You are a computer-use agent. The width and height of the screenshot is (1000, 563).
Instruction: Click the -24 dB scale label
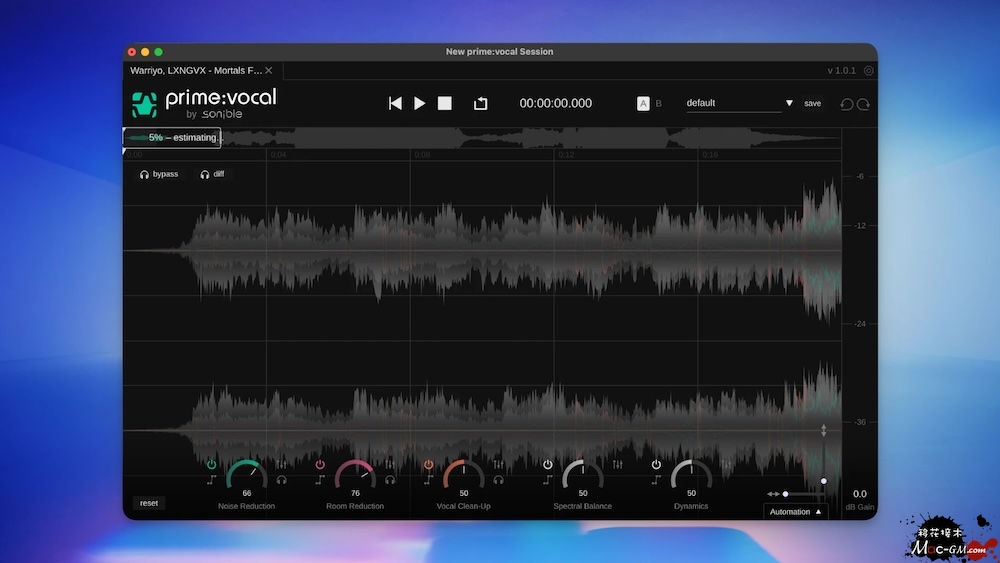(x=859, y=324)
